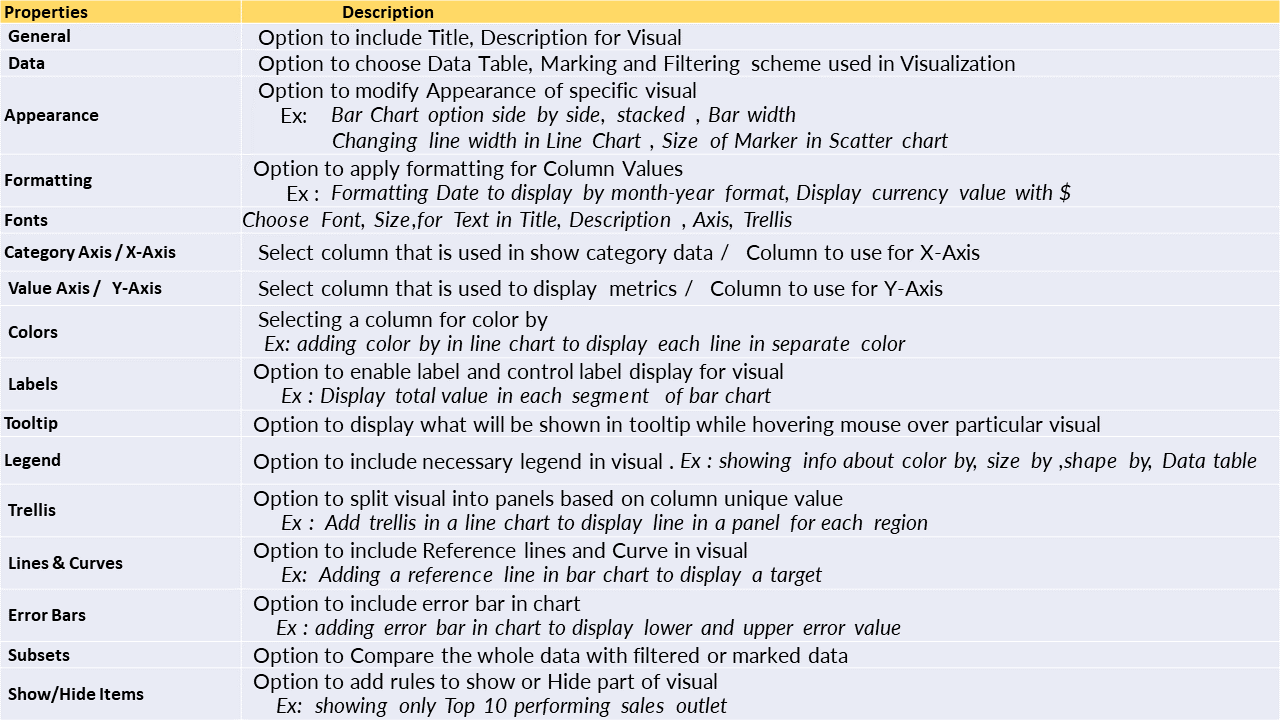Screen dimensions: 1280x720
Task: Click the Properties column header
Action: coord(46,12)
